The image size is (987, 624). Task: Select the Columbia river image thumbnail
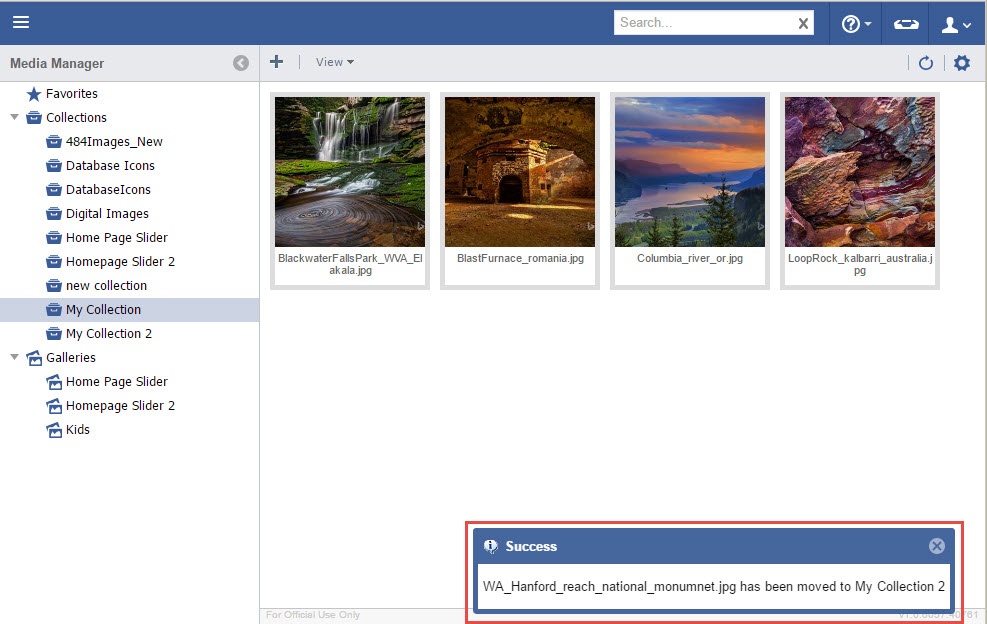690,172
